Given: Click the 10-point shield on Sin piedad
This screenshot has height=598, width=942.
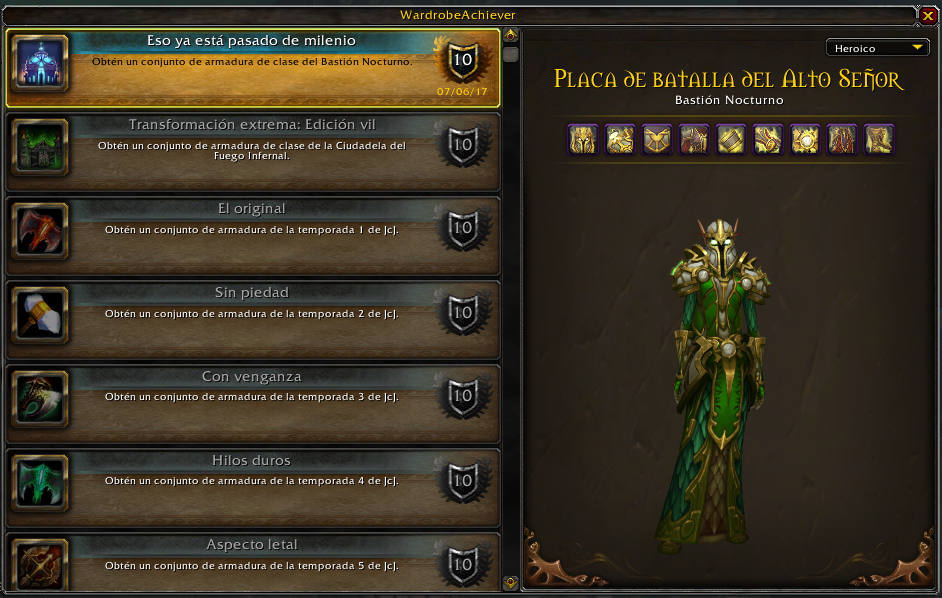Looking at the screenshot, I should tap(463, 313).
